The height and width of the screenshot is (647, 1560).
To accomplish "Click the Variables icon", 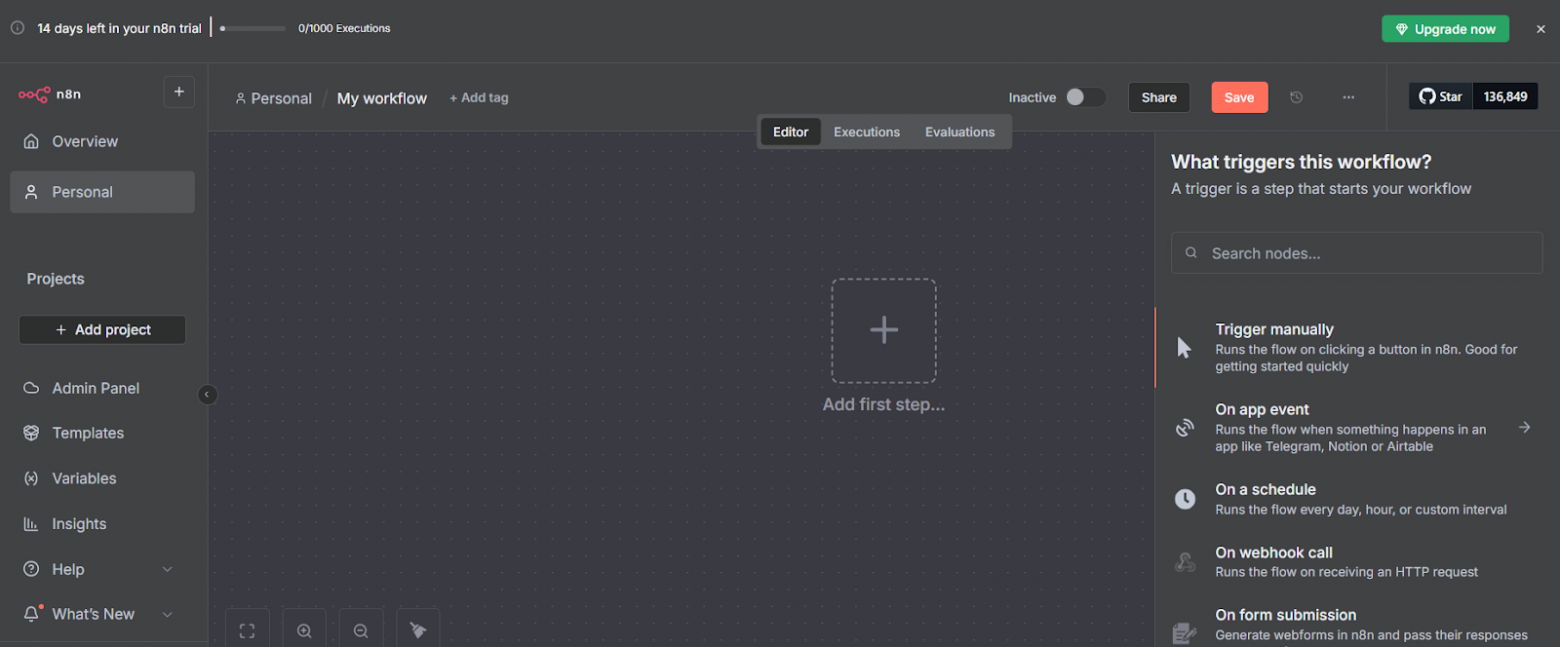I will click(32, 478).
